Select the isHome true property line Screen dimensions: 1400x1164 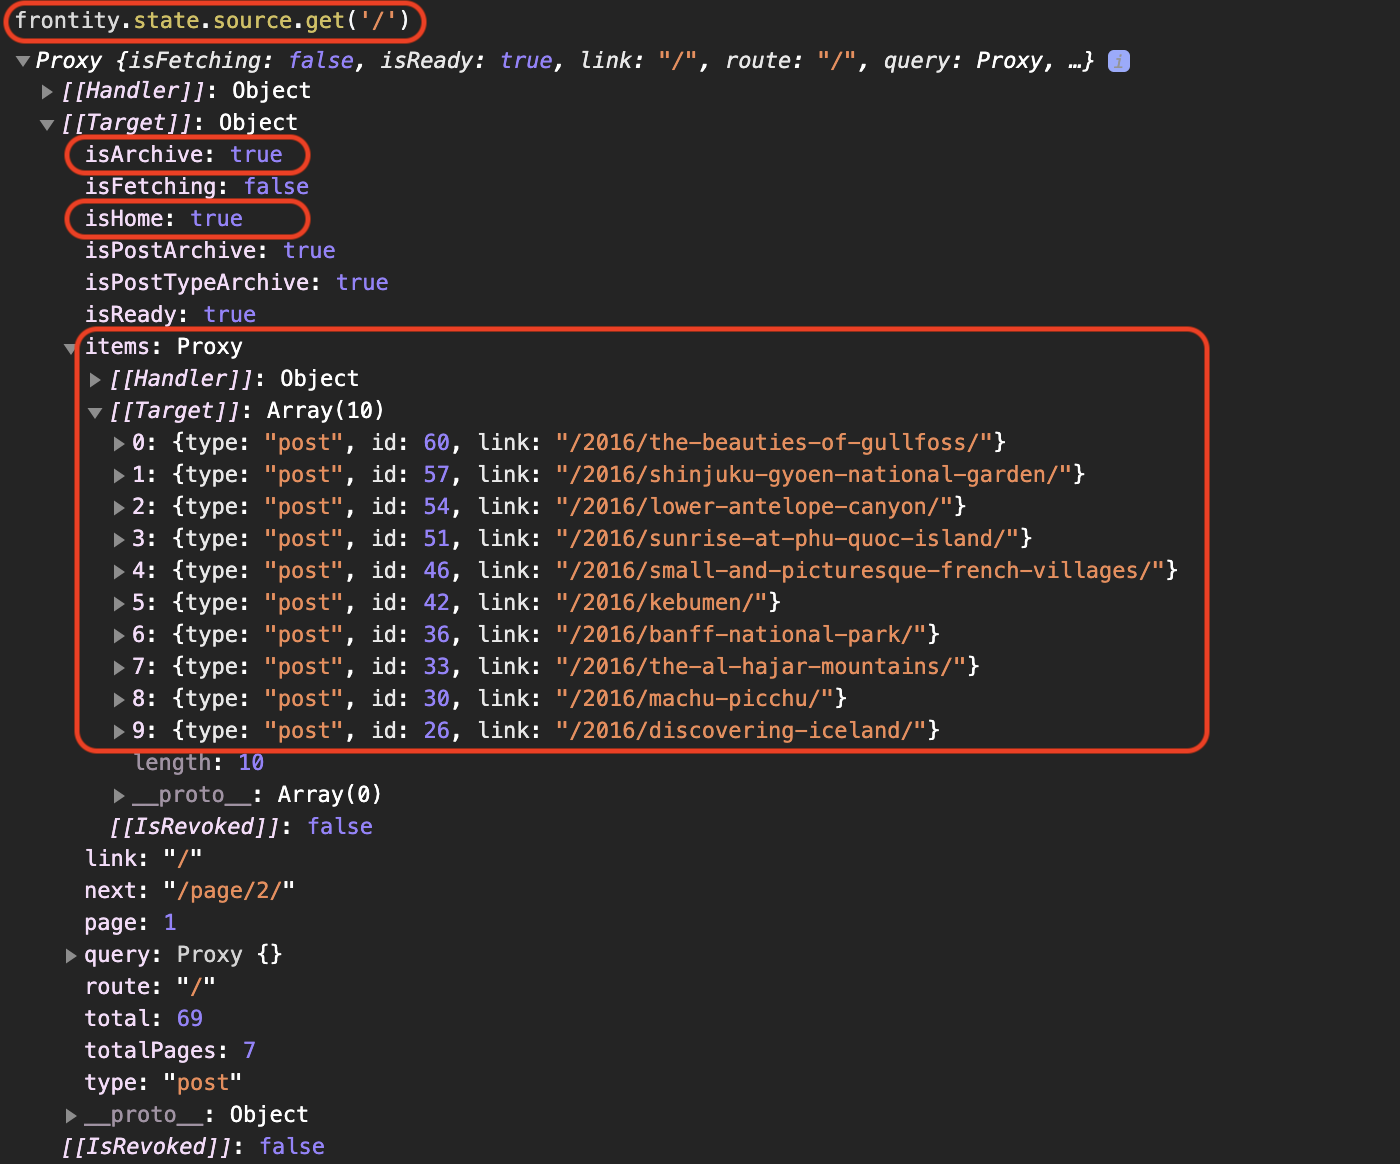coord(164,219)
